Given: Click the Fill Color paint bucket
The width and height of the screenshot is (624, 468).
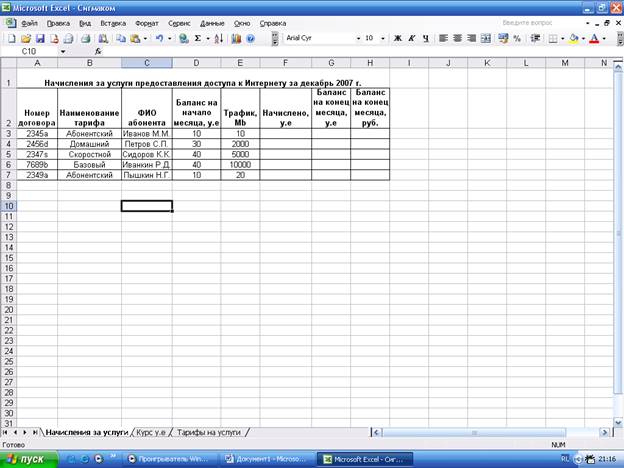Looking at the screenshot, I should tap(573, 38).
